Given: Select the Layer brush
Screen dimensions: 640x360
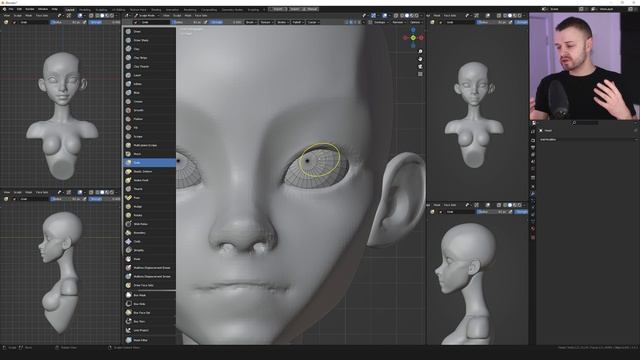Looking at the screenshot, I should click(x=149, y=76).
